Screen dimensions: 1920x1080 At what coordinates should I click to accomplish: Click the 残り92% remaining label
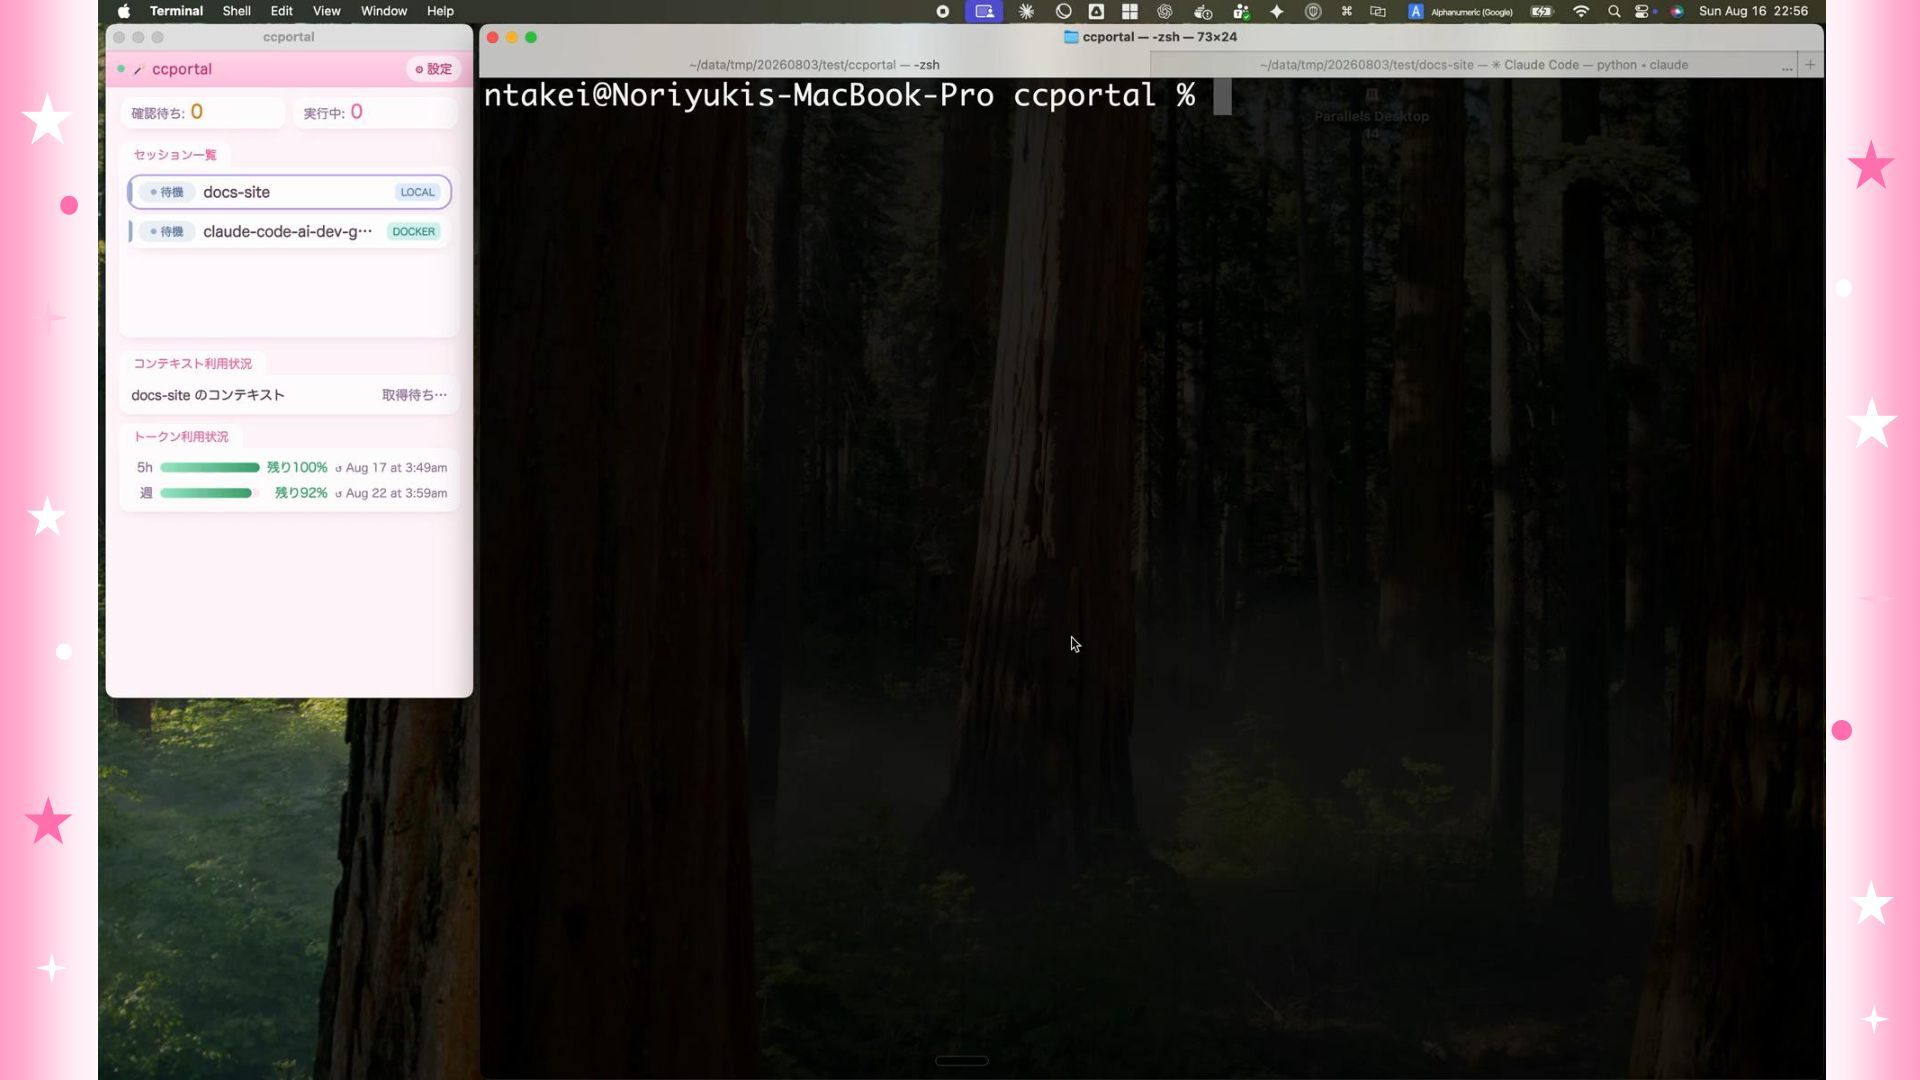click(x=301, y=493)
